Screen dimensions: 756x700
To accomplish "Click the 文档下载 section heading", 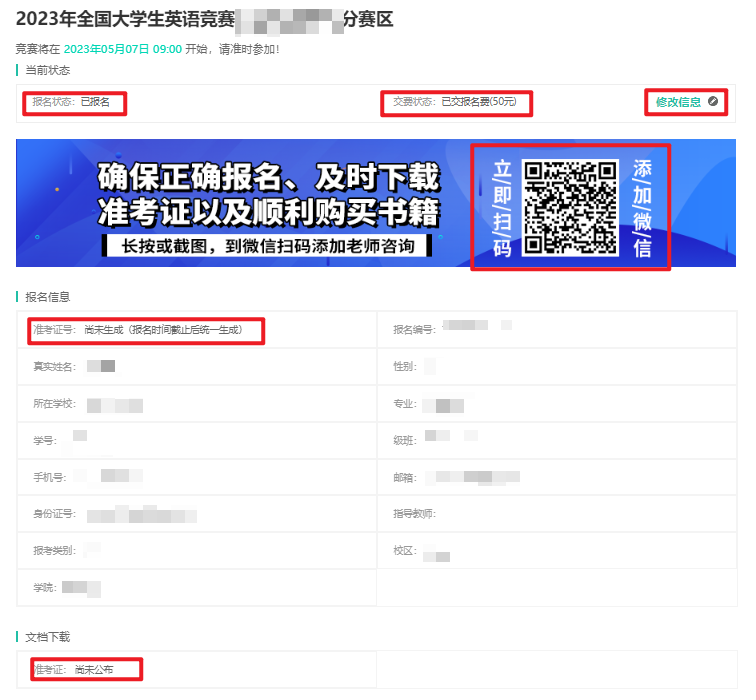I will pyautogui.click(x=48, y=636).
